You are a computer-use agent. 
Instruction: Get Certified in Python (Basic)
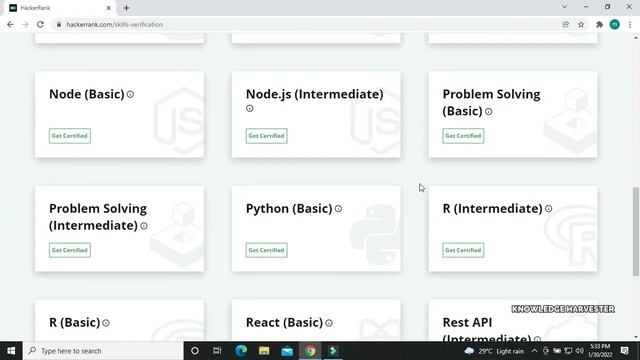(x=267, y=250)
